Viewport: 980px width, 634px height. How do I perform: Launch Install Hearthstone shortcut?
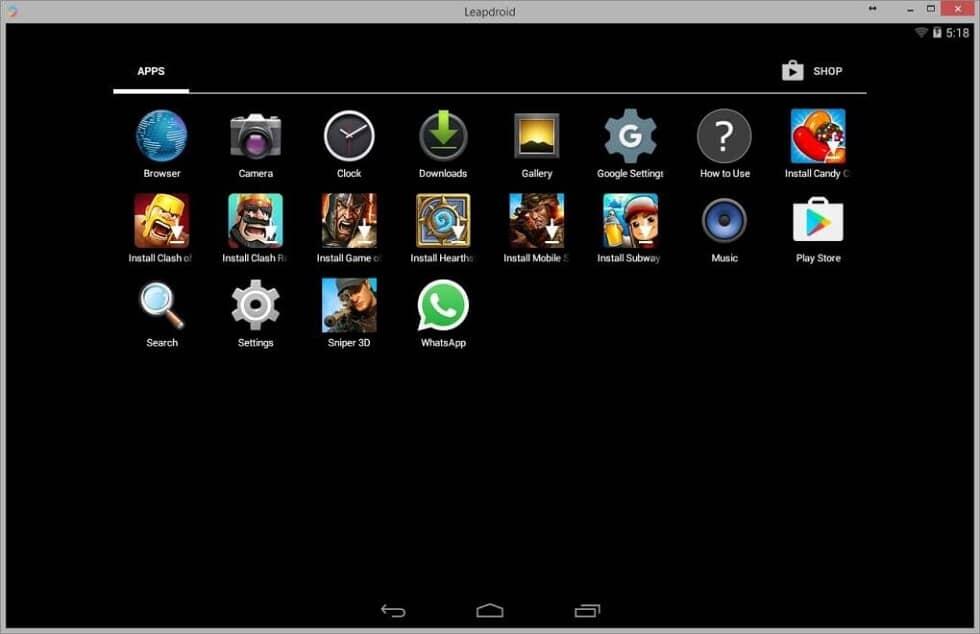(442, 221)
